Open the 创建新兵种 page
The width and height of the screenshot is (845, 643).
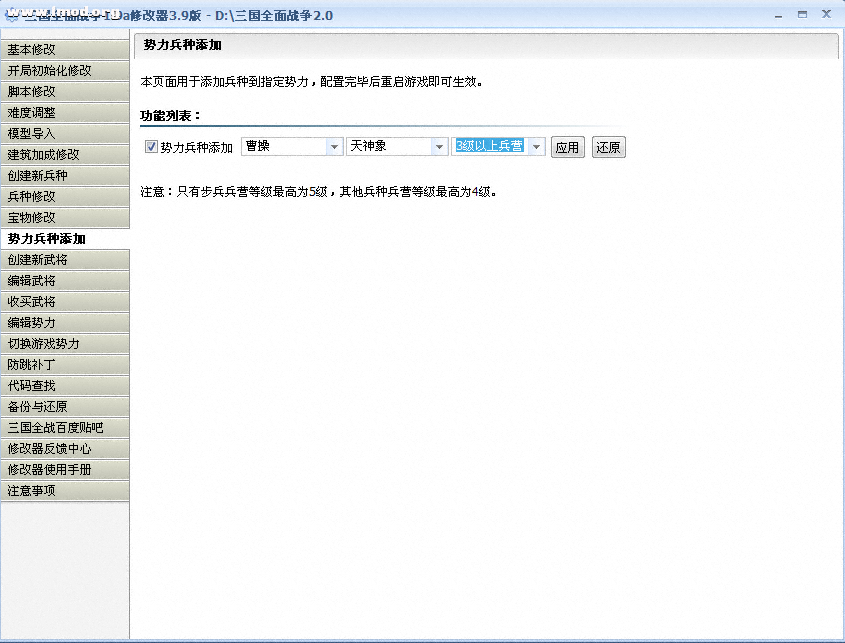(x=65, y=176)
